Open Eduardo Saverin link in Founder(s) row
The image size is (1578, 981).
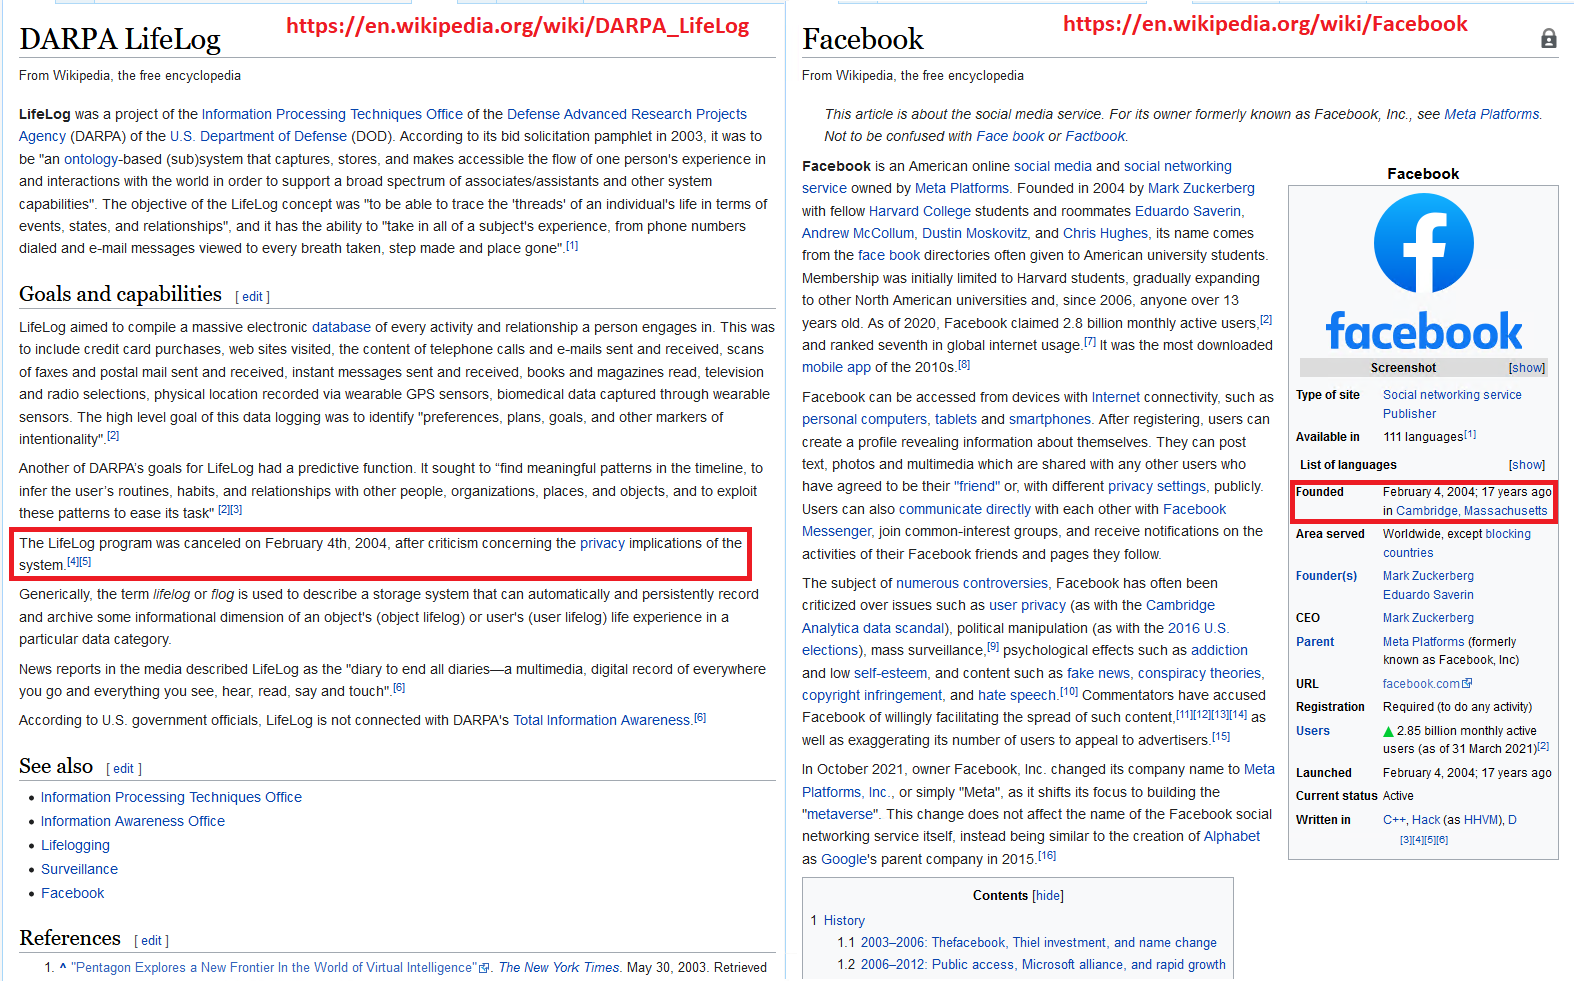coord(1428,595)
